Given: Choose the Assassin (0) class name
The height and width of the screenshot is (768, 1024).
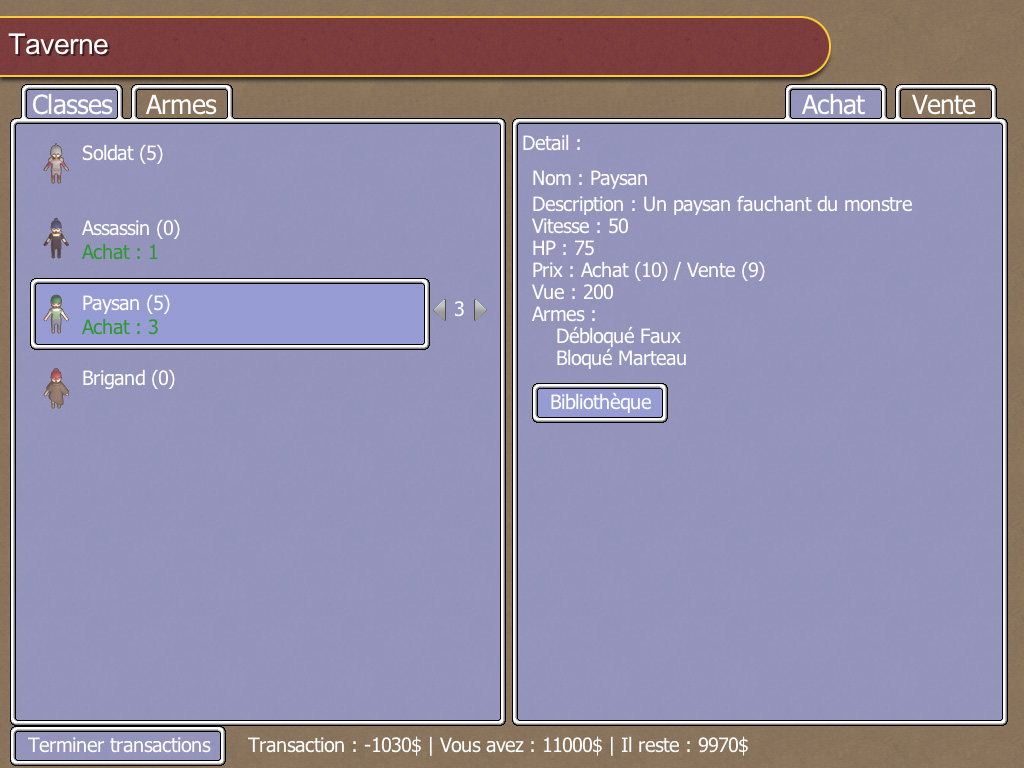Looking at the screenshot, I should point(130,228).
